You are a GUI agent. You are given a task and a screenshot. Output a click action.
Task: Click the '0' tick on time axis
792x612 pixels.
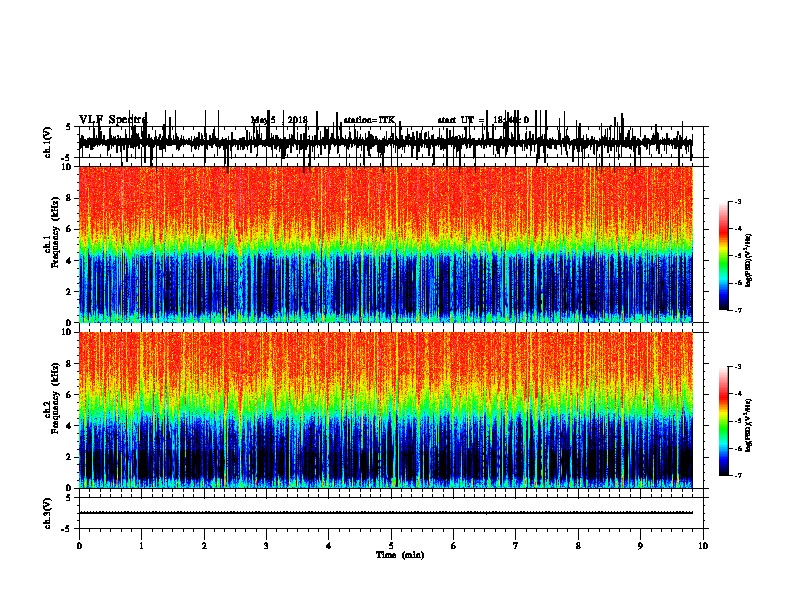[79, 546]
